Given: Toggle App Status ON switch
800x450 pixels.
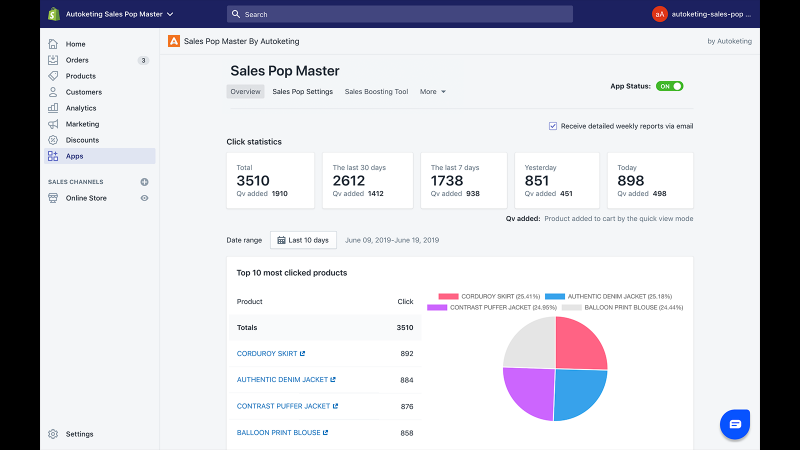Looking at the screenshot, I should 669,86.
